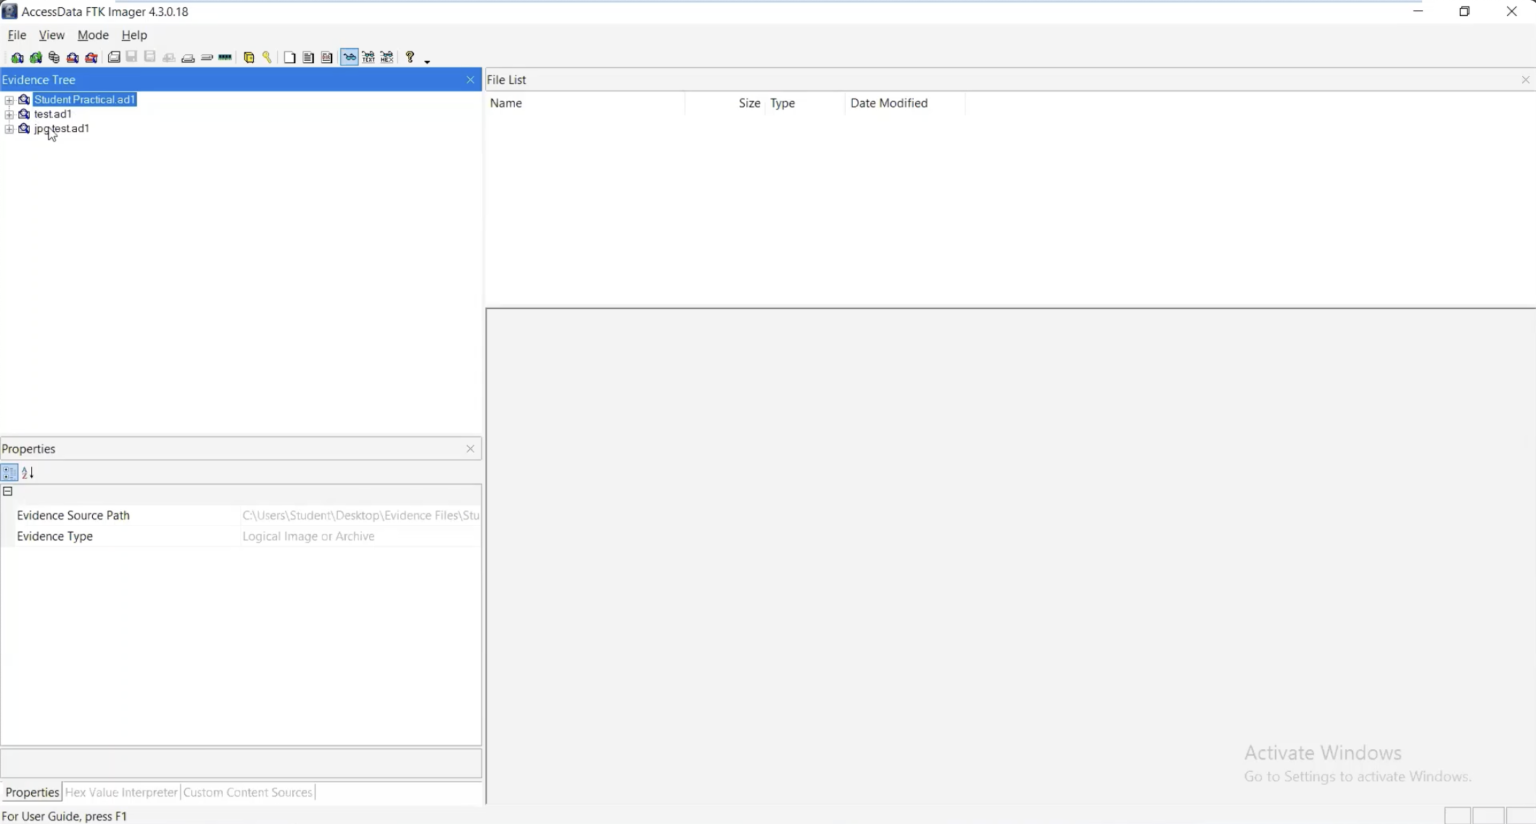The height and width of the screenshot is (824, 1536).
Task: Switch to the Hex Value Interpreter tab
Action: click(120, 791)
